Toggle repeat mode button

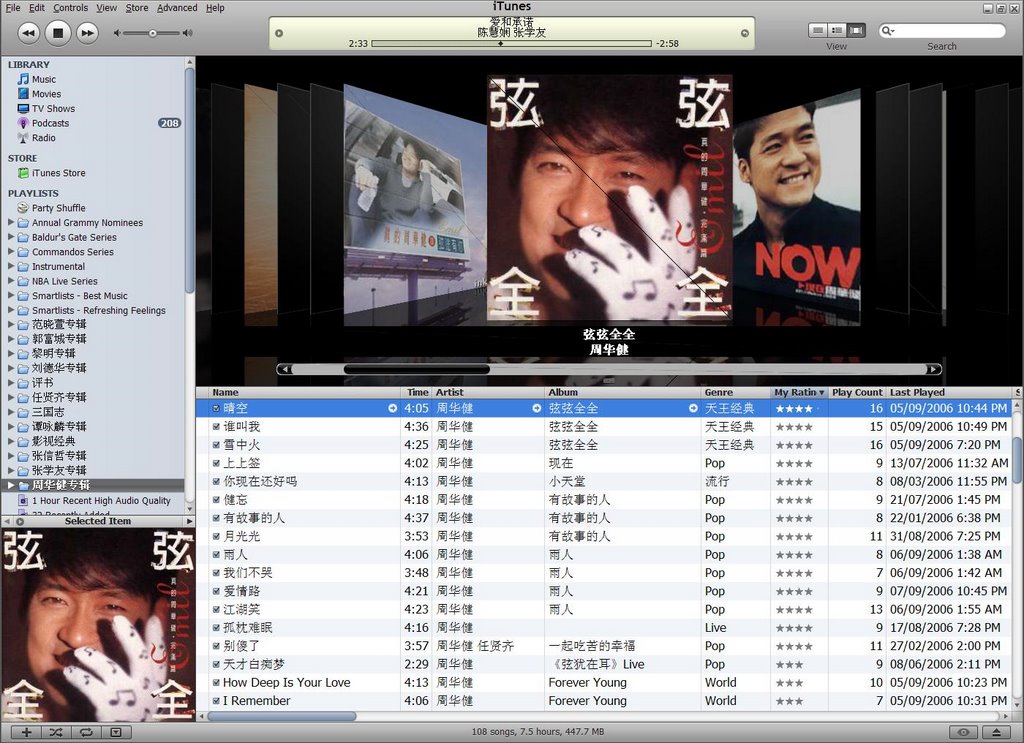click(86, 733)
